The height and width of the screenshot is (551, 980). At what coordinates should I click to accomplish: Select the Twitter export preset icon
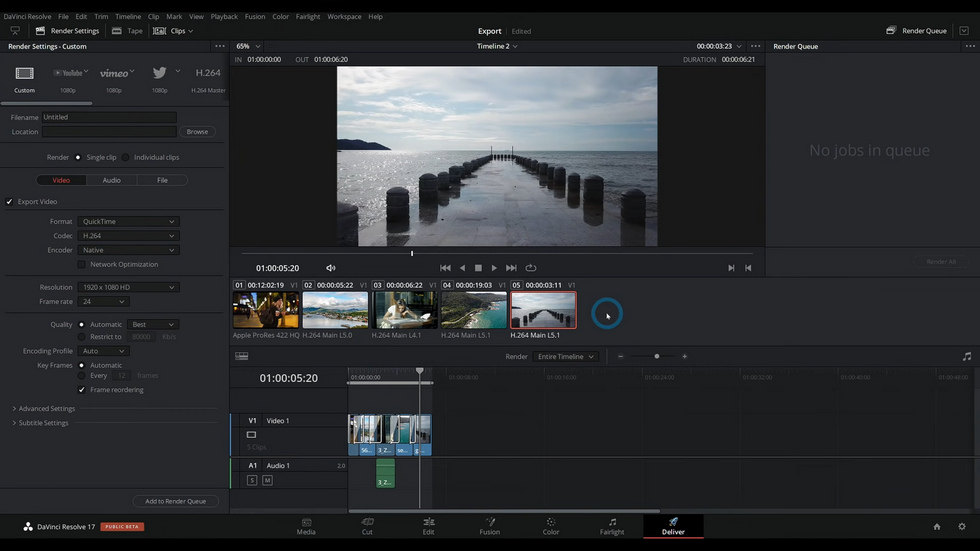pos(159,73)
